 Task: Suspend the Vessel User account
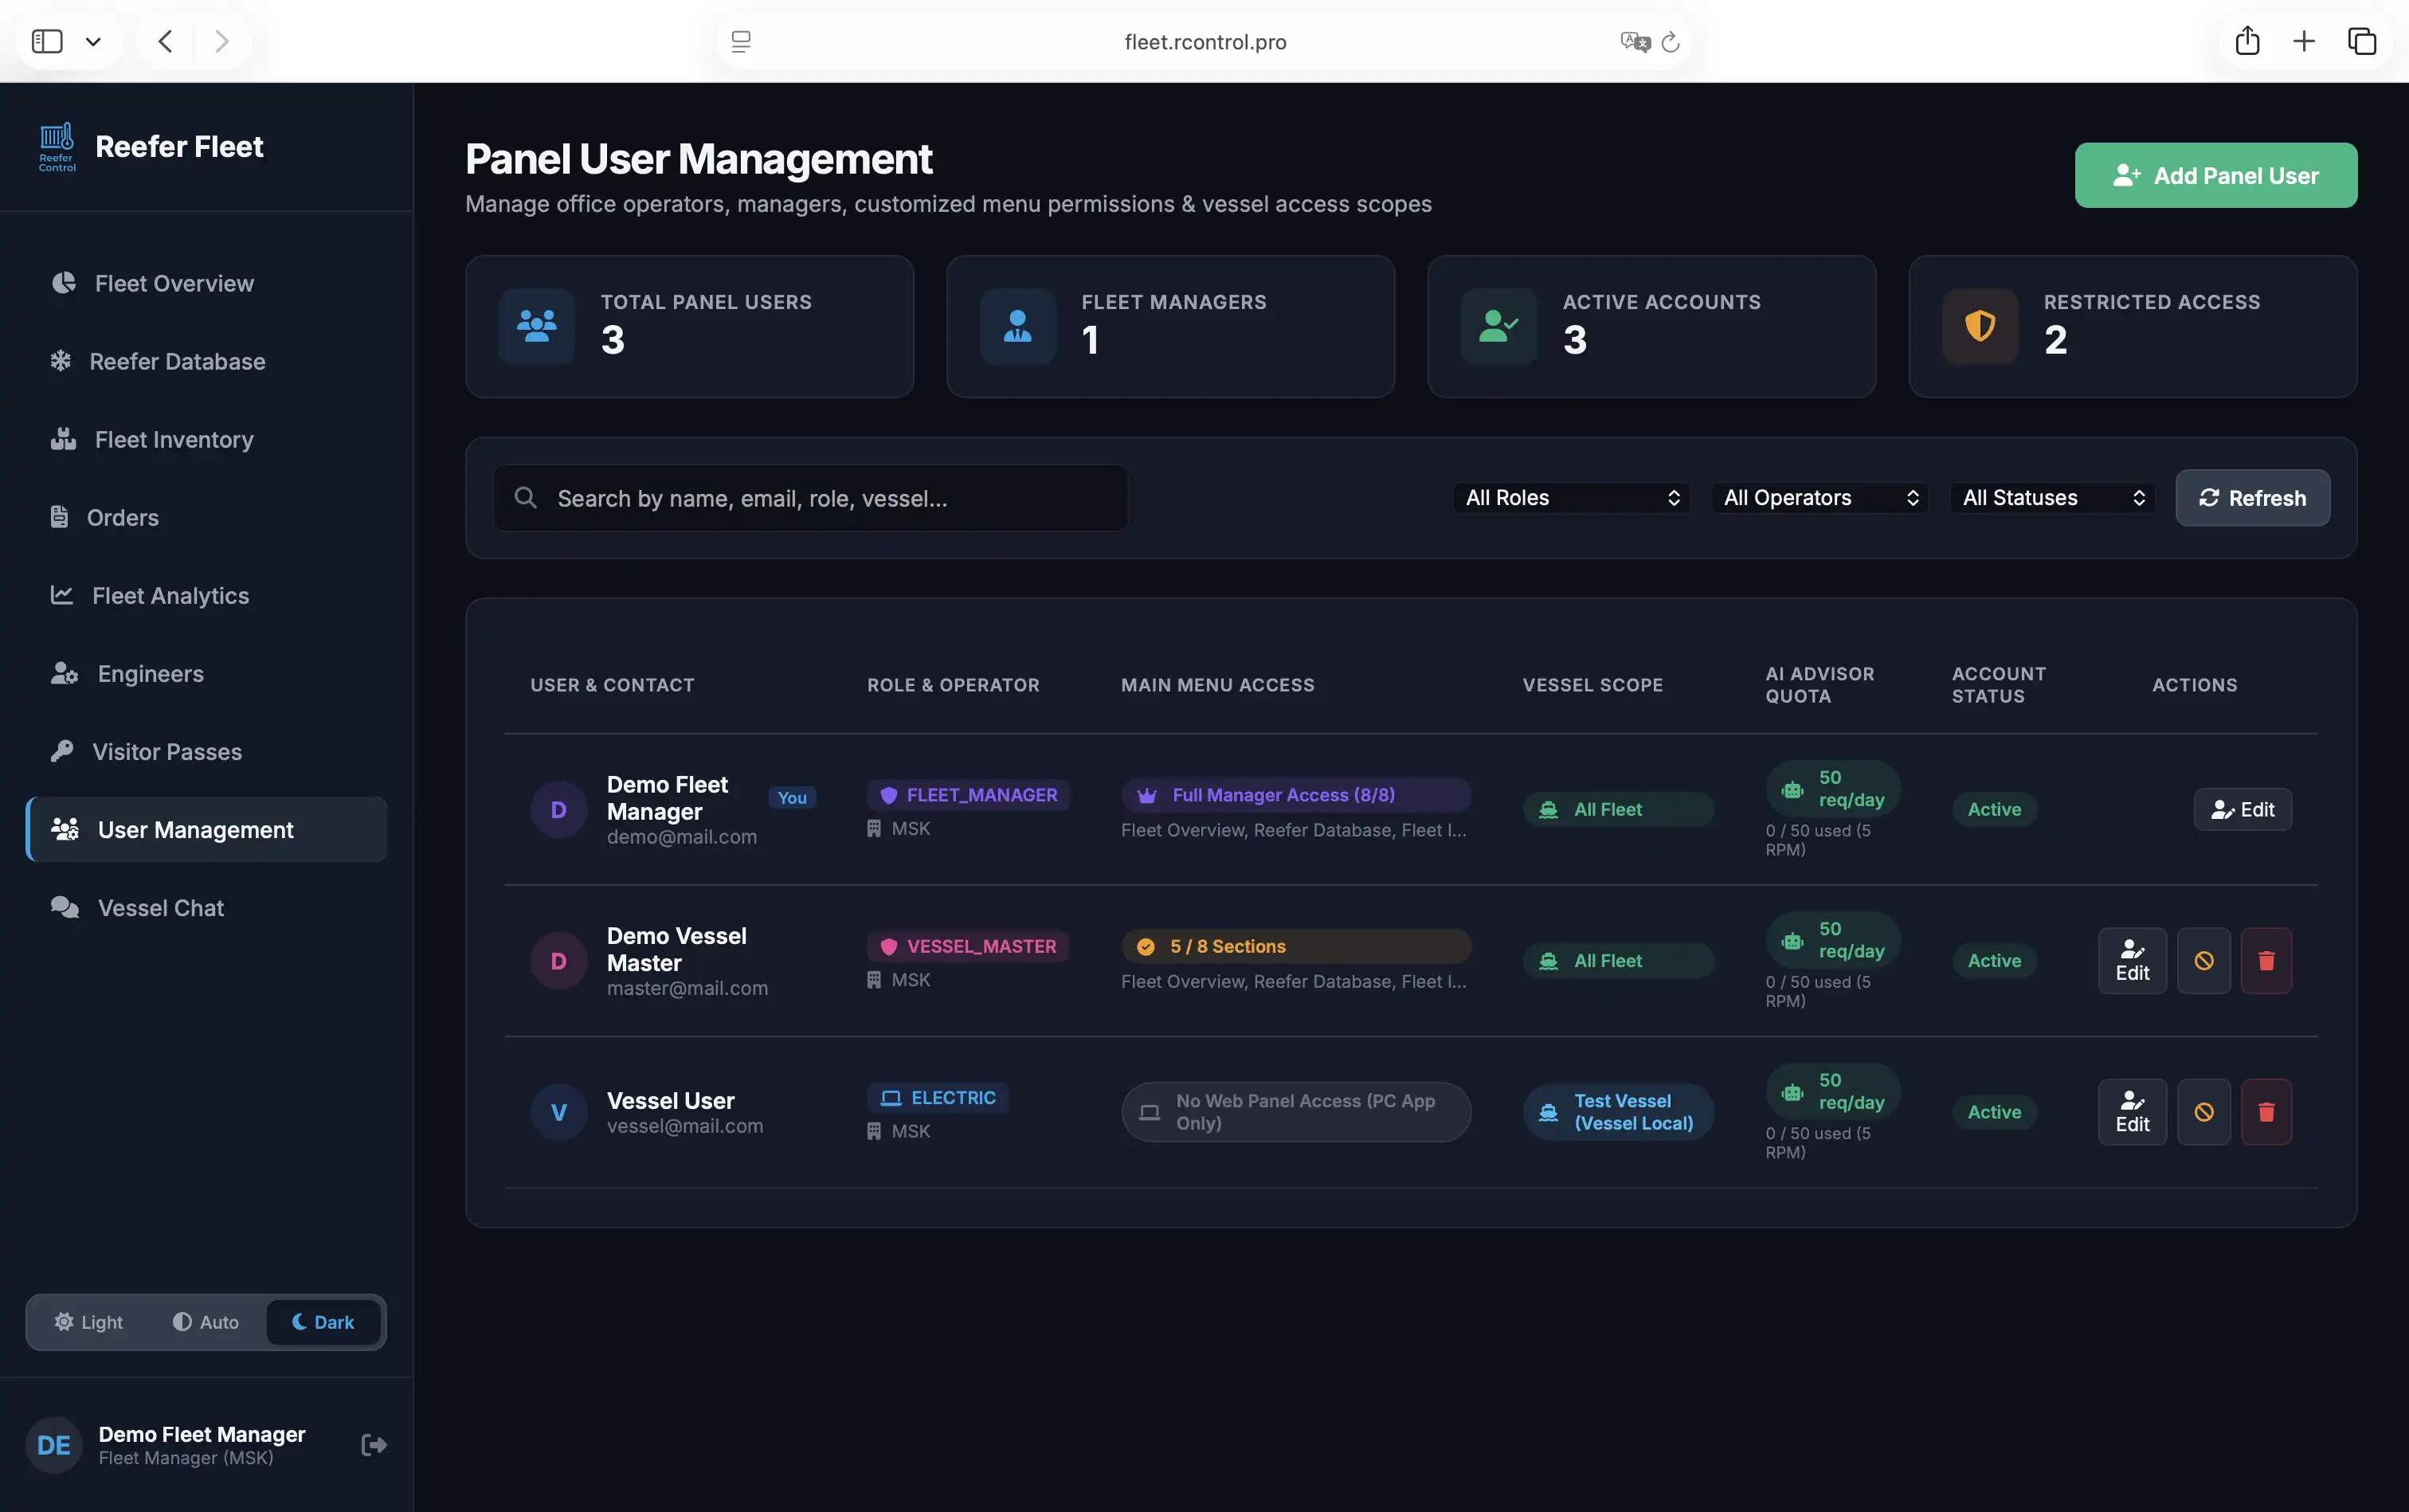pyautogui.click(x=2204, y=1112)
